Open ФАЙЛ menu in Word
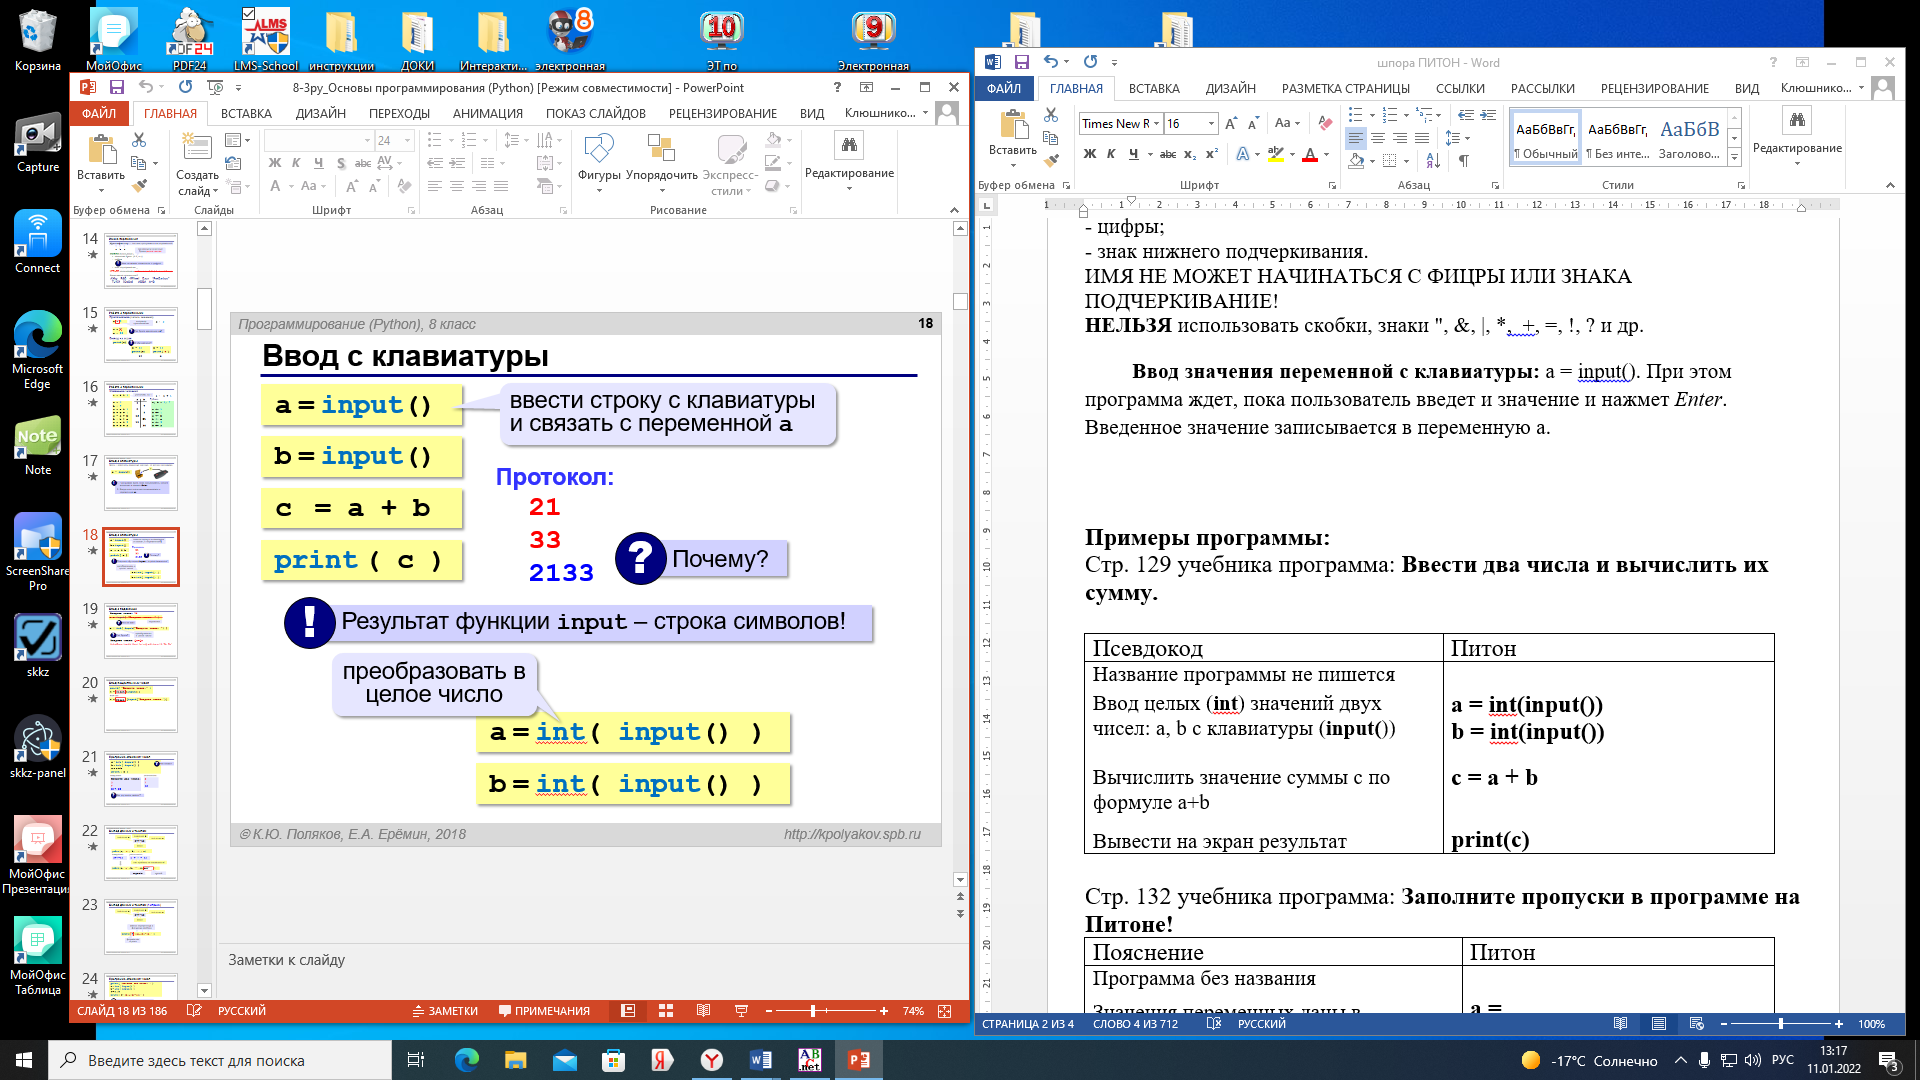The width and height of the screenshot is (1920, 1080). 1004,88
